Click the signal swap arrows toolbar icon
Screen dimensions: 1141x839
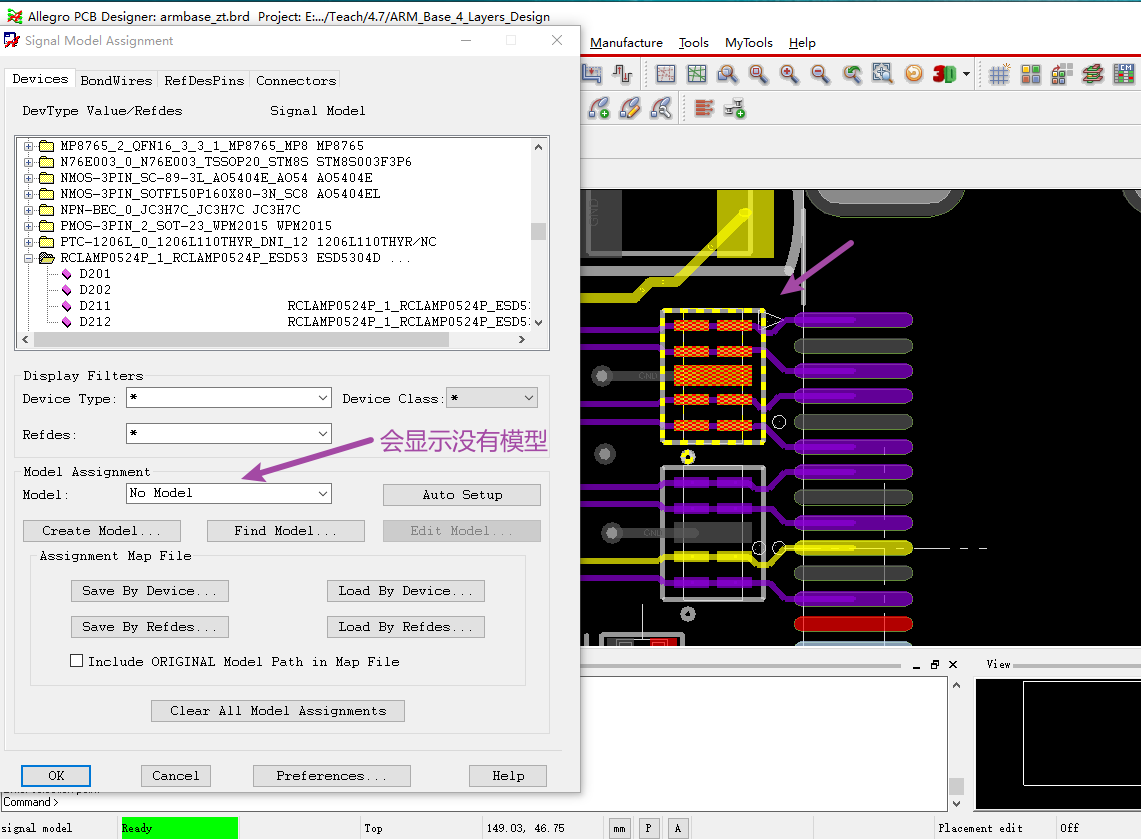point(623,73)
